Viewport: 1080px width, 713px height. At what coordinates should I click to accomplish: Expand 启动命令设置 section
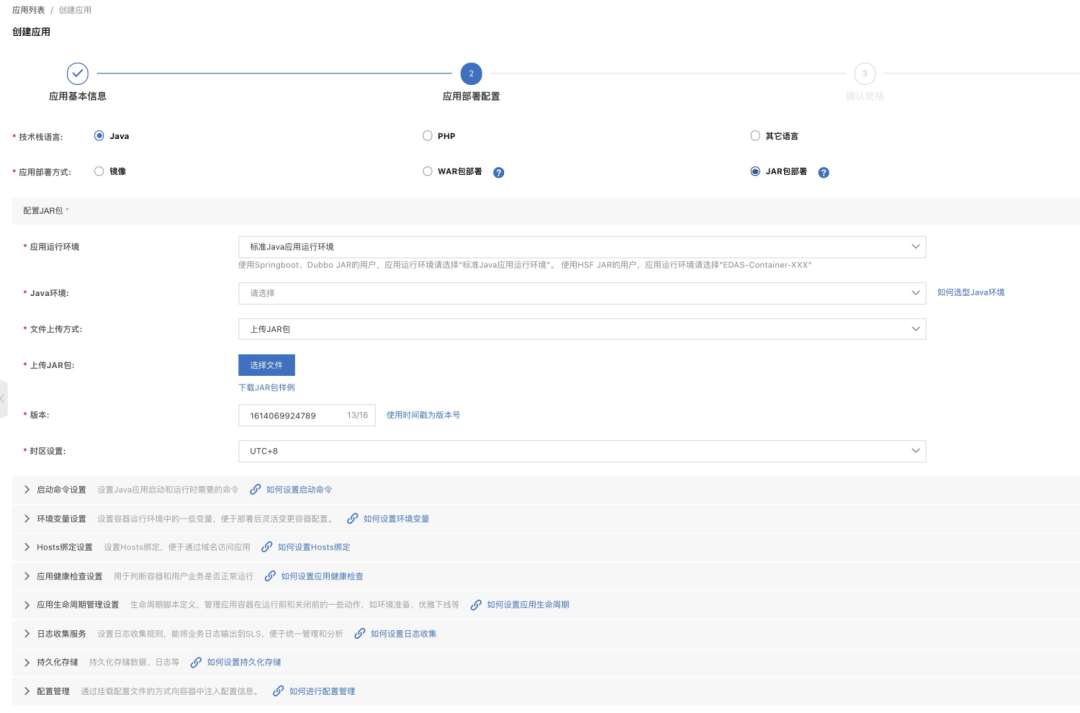[27, 489]
